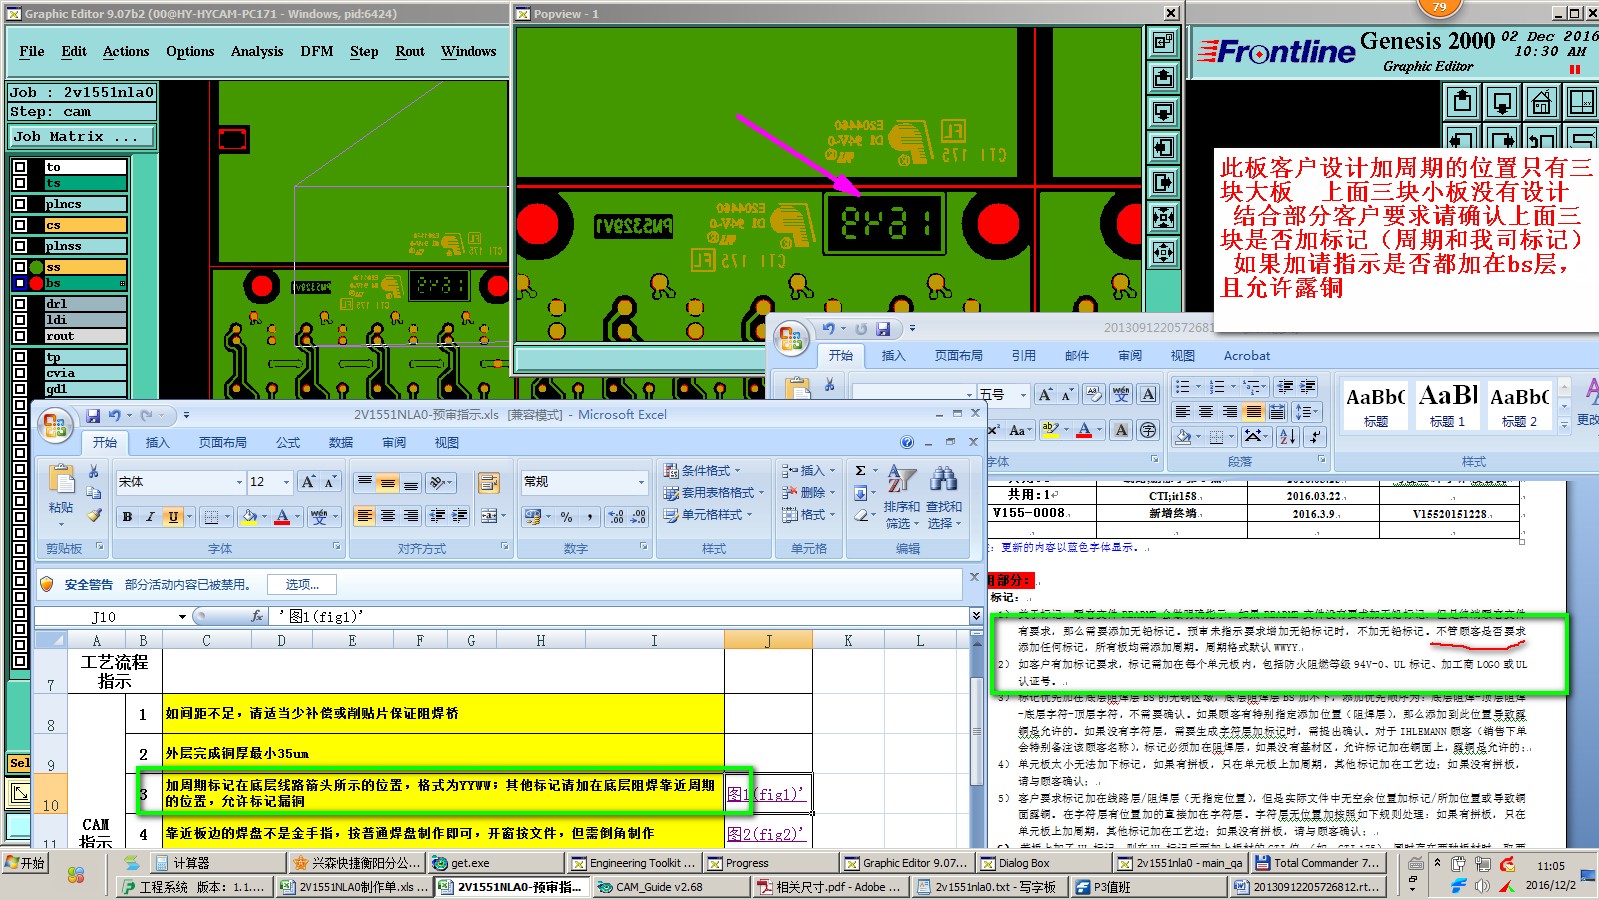Image resolution: width=1599 pixels, height=900 pixels.
Task: Click the percent style button in Excel
Action: click(566, 517)
